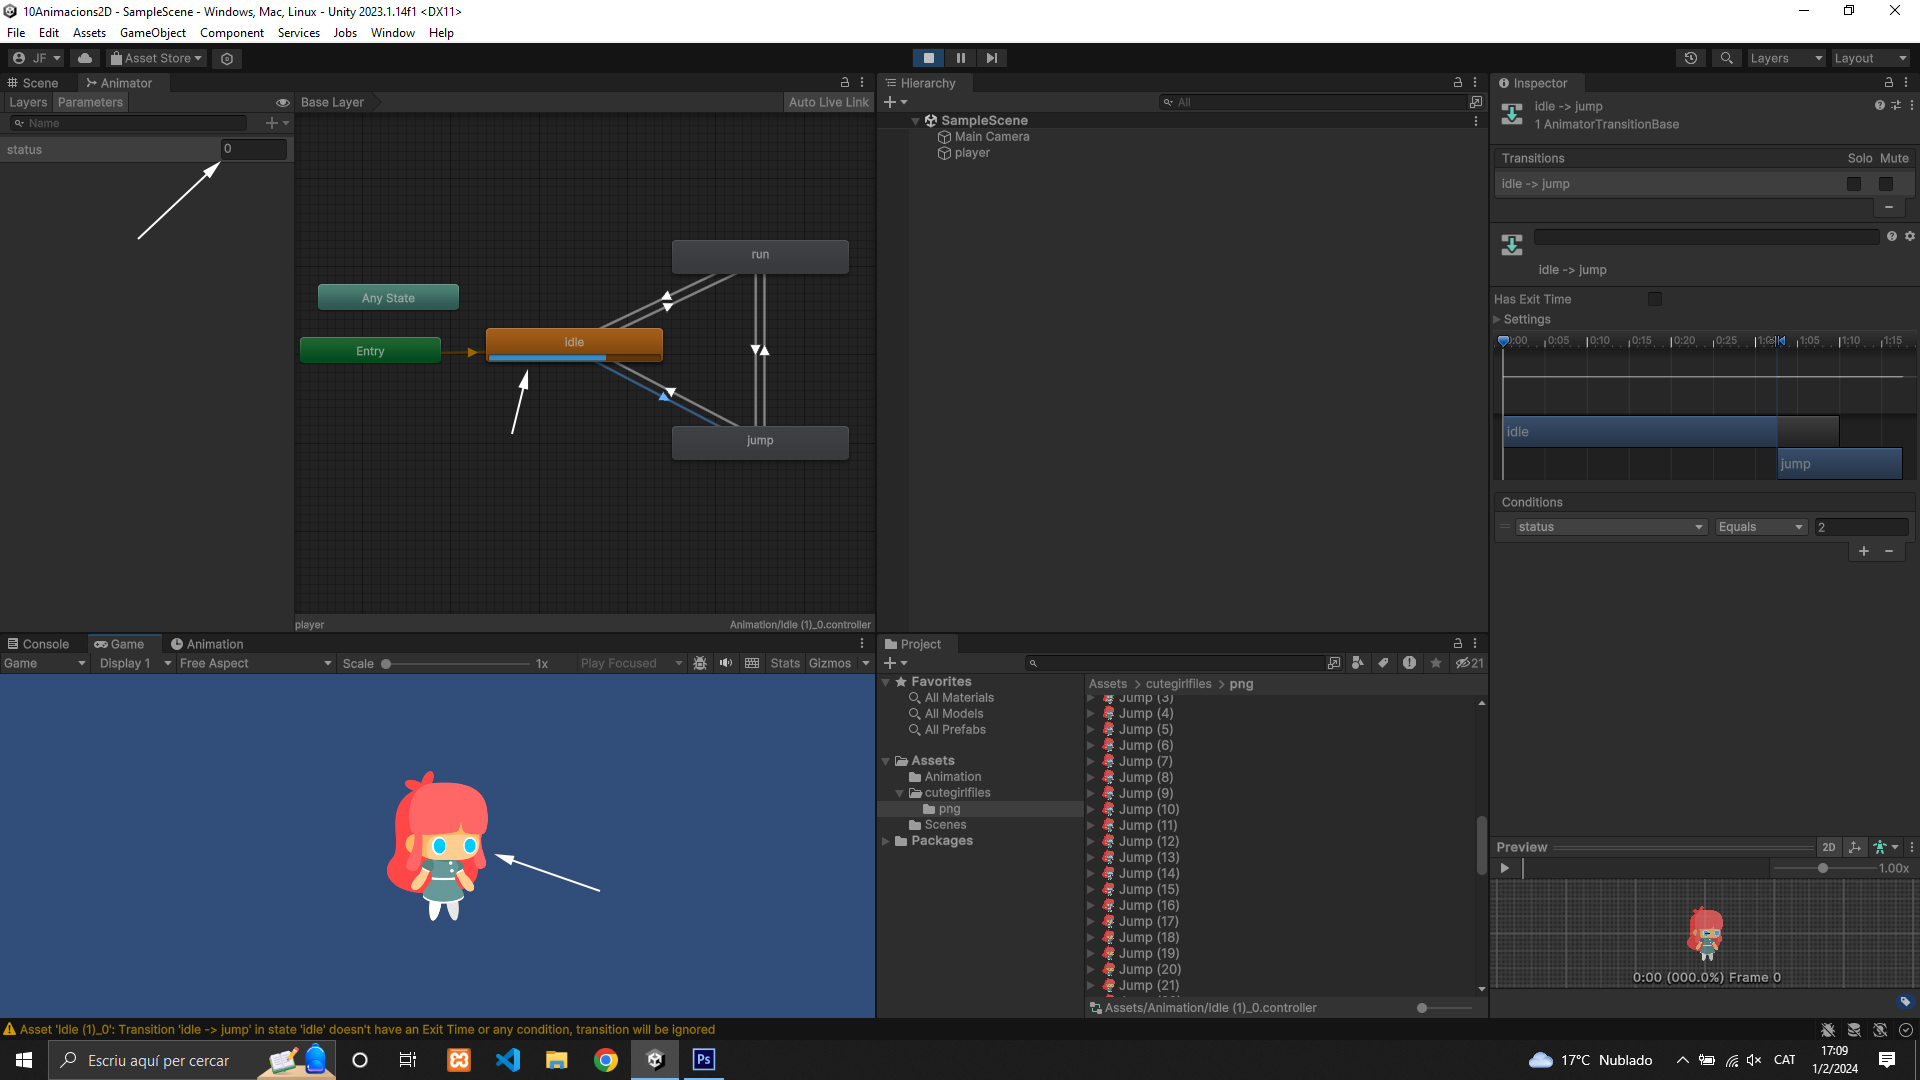Check the Mute box for idle -> jump

pos(1886,184)
